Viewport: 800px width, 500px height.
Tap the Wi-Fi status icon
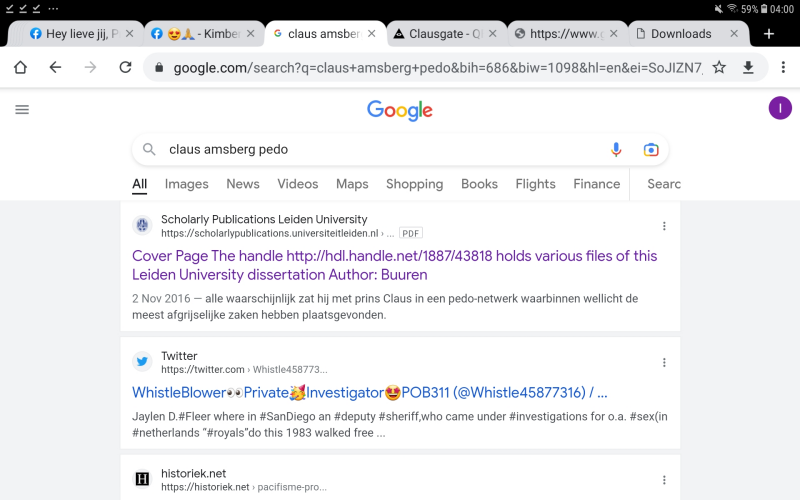pos(733,9)
